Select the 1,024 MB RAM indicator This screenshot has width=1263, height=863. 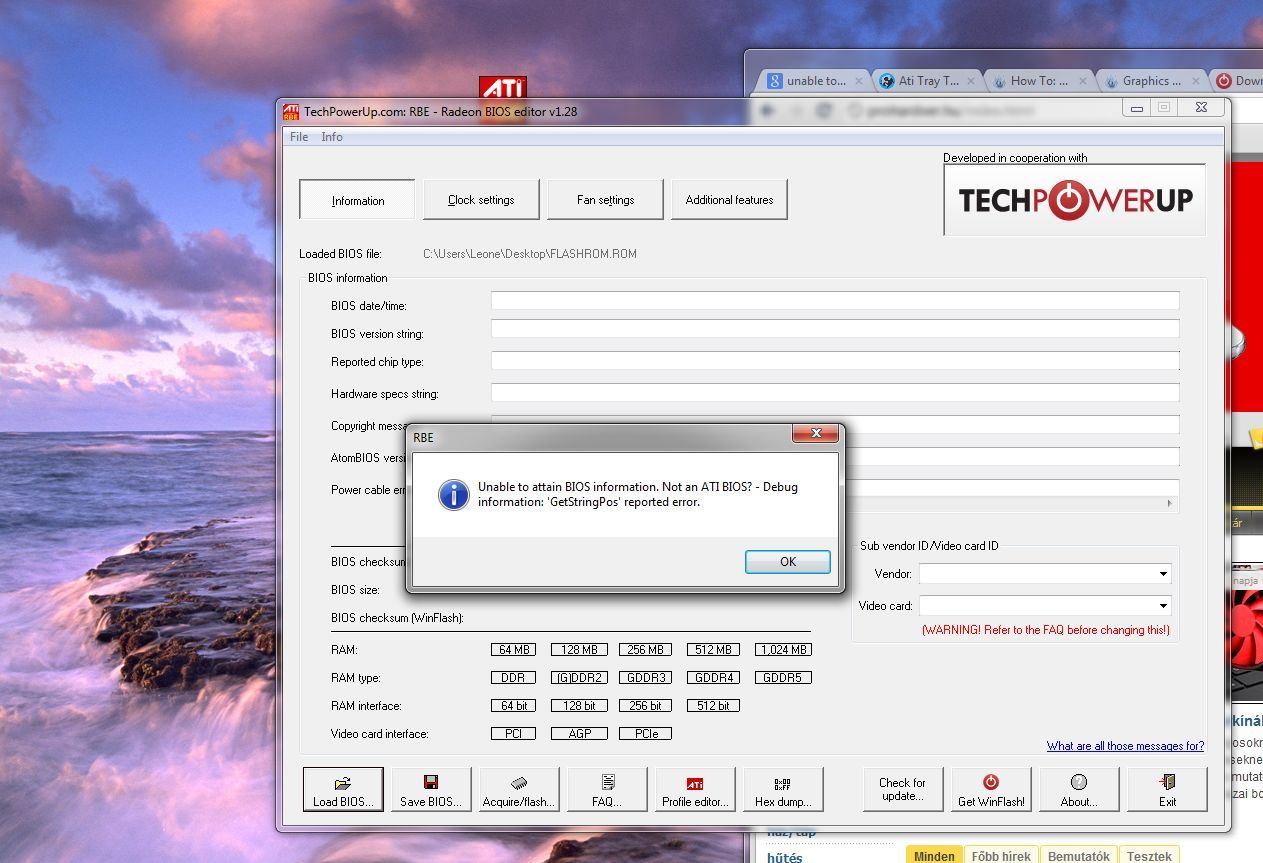[x=783, y=649]
